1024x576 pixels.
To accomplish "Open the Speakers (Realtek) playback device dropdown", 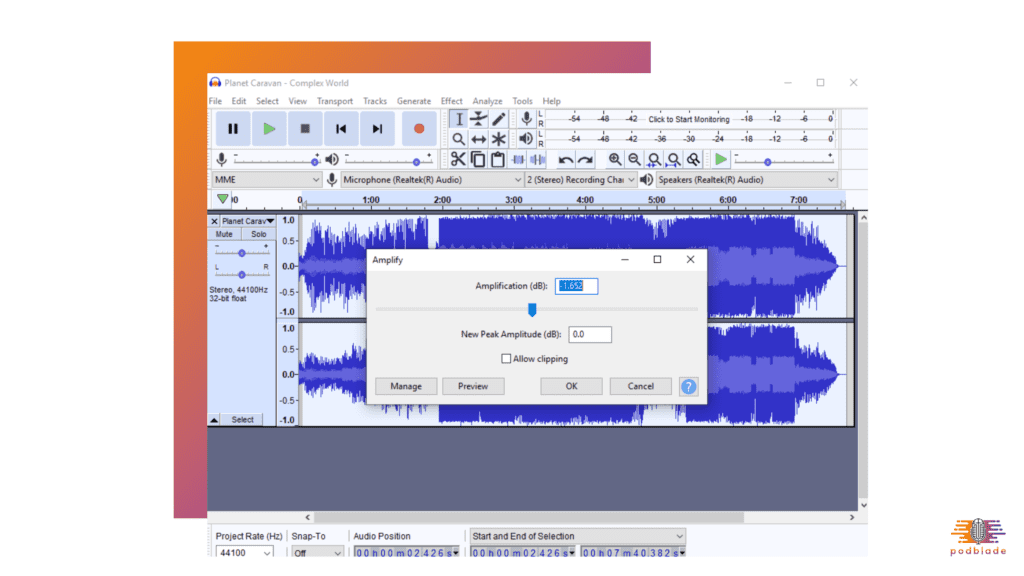I will point(746,180).
